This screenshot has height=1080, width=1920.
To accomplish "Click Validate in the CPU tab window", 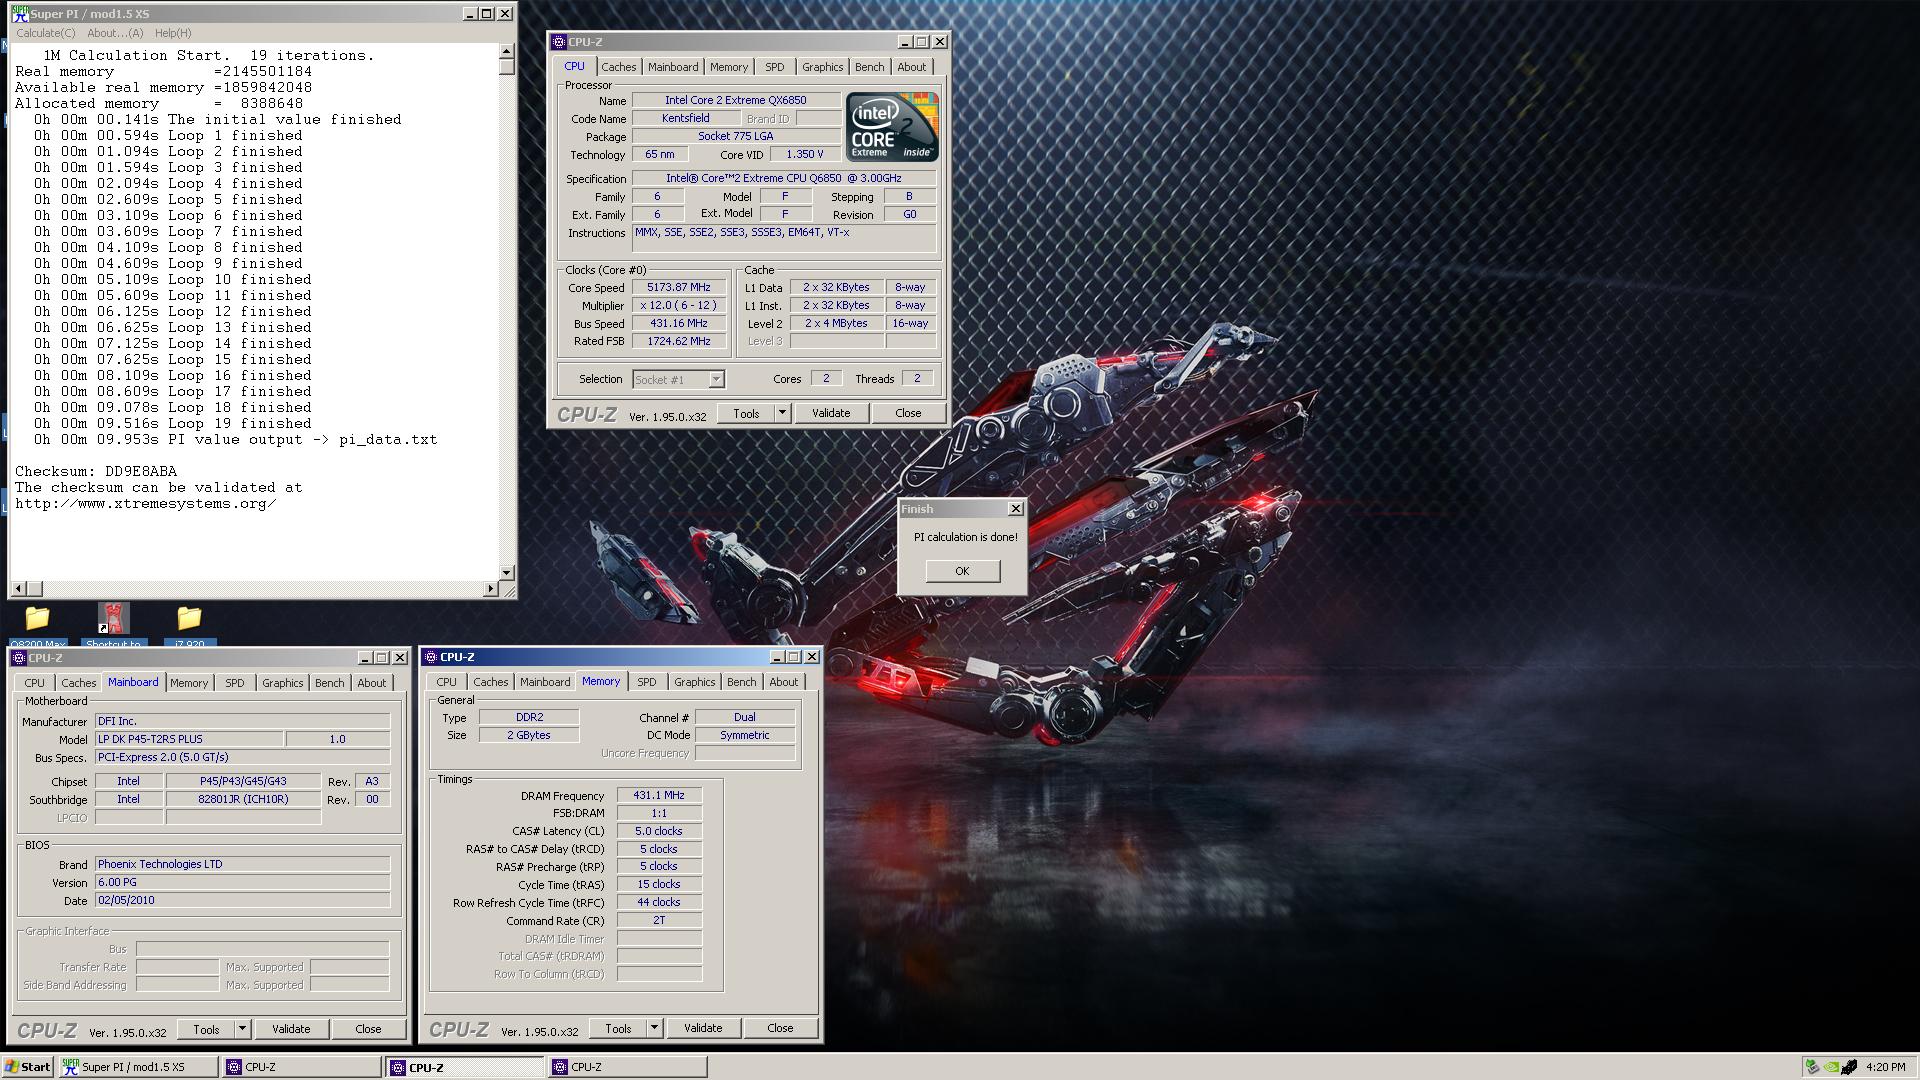I will (x=831, y=413).
